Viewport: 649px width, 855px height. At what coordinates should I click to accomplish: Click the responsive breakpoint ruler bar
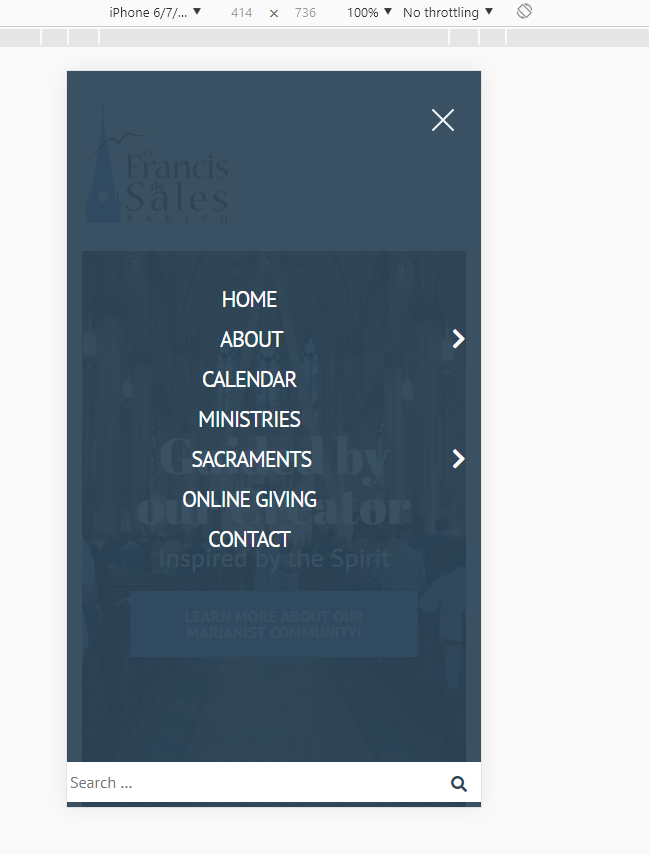(x=324, y=37)
